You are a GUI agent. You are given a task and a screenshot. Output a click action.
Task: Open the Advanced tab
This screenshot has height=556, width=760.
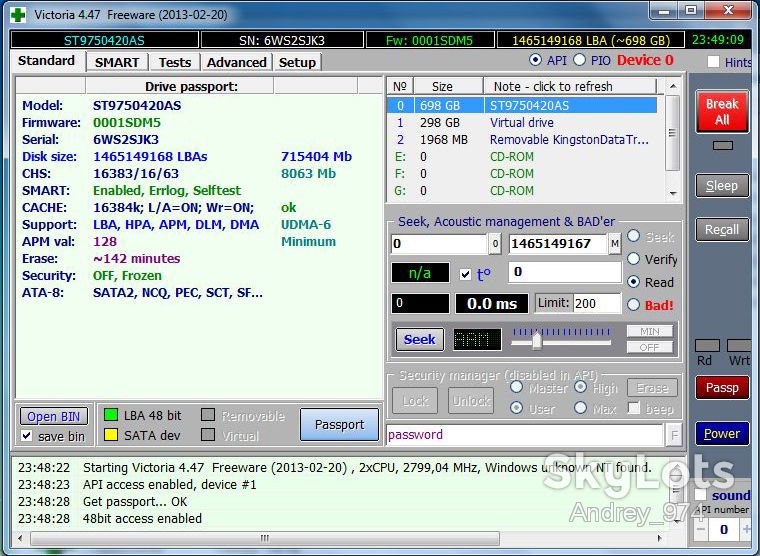237,63
